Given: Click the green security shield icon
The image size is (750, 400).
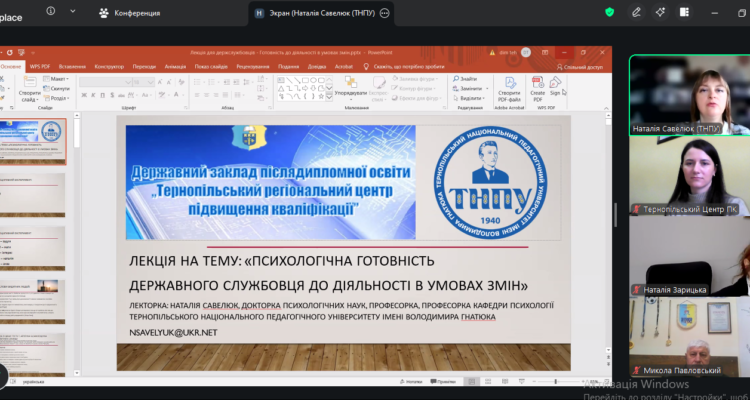Looking at the screenshot, I should (x=610, y=12).
